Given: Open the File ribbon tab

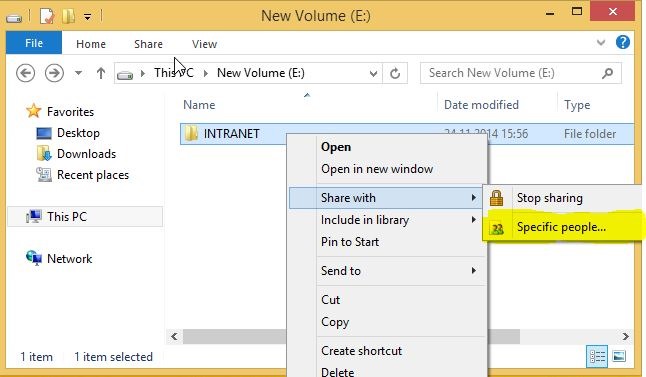Looking at the screenshot, I should coord(34,43).
